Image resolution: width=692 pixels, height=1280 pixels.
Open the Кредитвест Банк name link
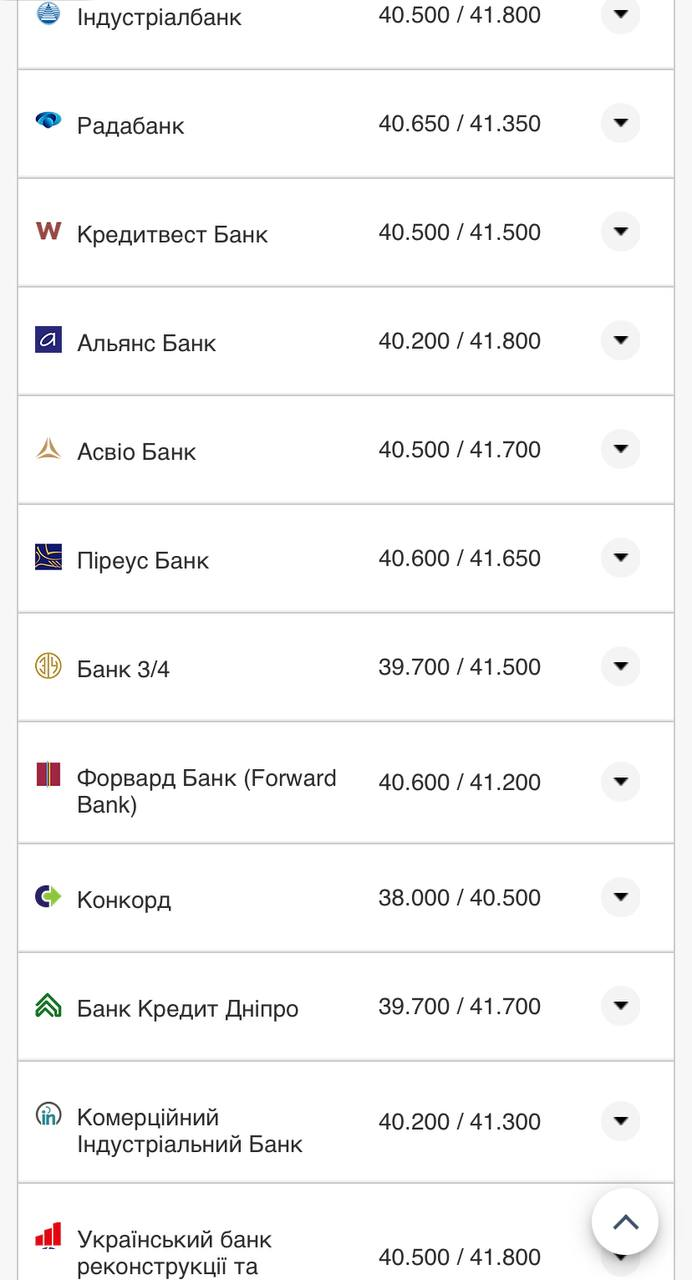tap(172, 235)
